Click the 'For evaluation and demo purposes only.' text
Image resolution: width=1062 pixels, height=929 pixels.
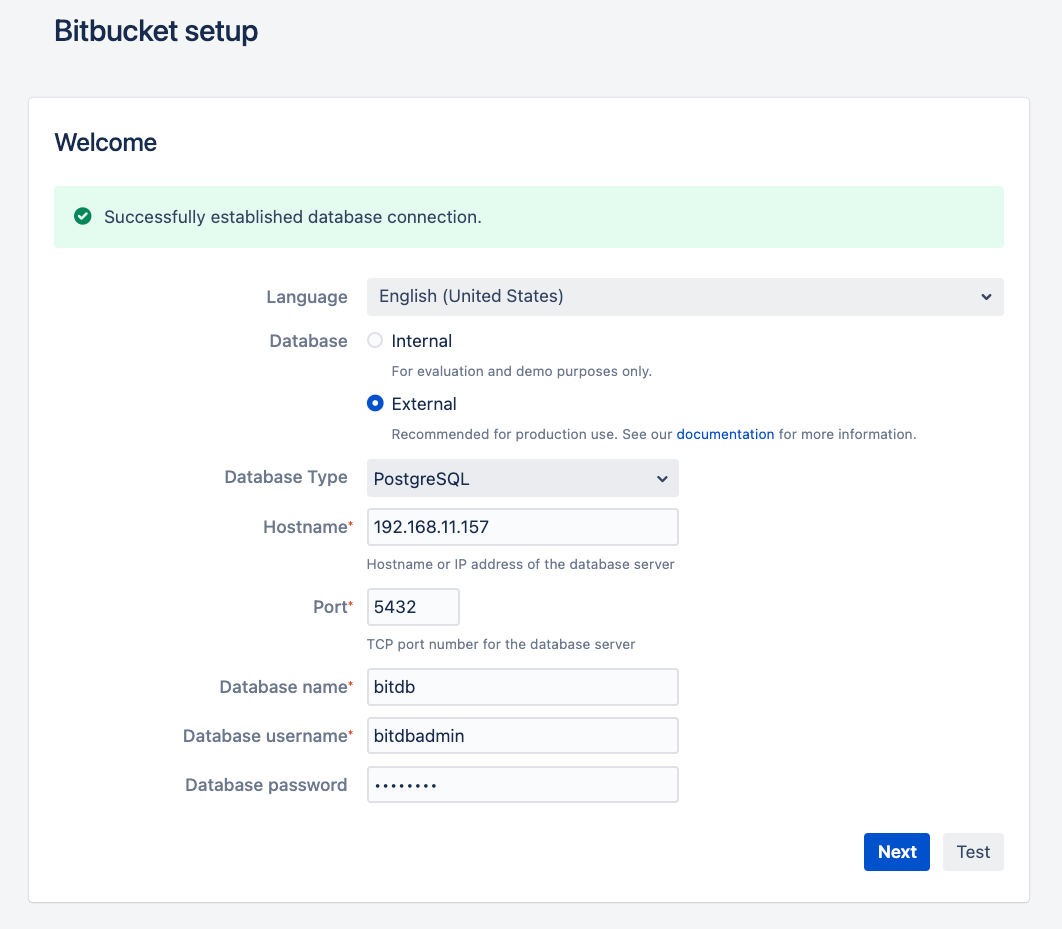click(522, 371)
